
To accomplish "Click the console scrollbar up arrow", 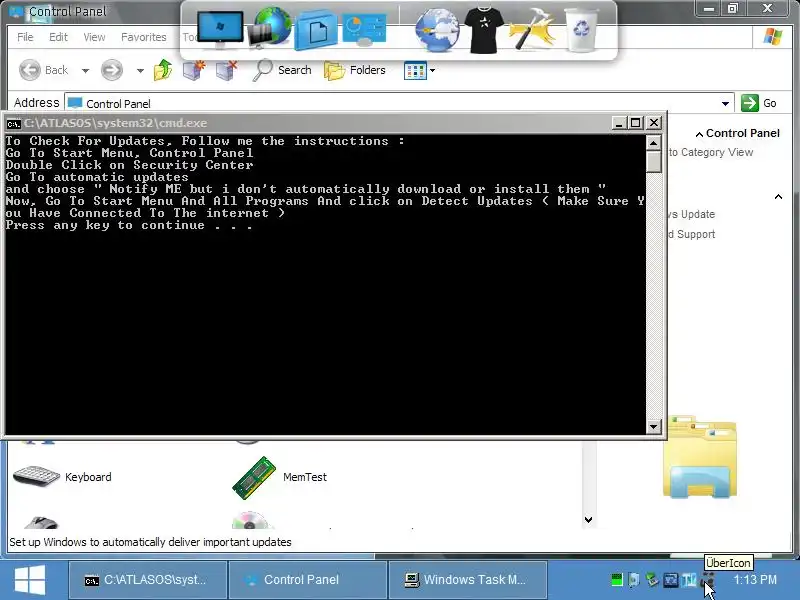I will pyautogui.click(x=654, y=143).
